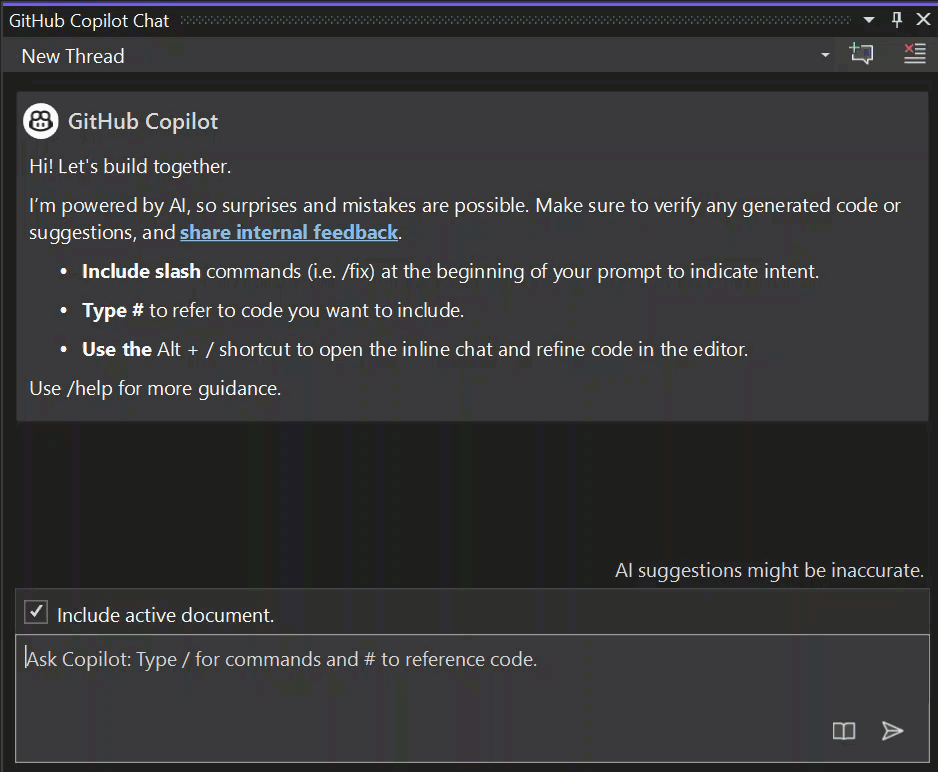Click the 'Include slash' bullet text
The width and height of the screenshot is (938, 772).
tap(450, 271)
